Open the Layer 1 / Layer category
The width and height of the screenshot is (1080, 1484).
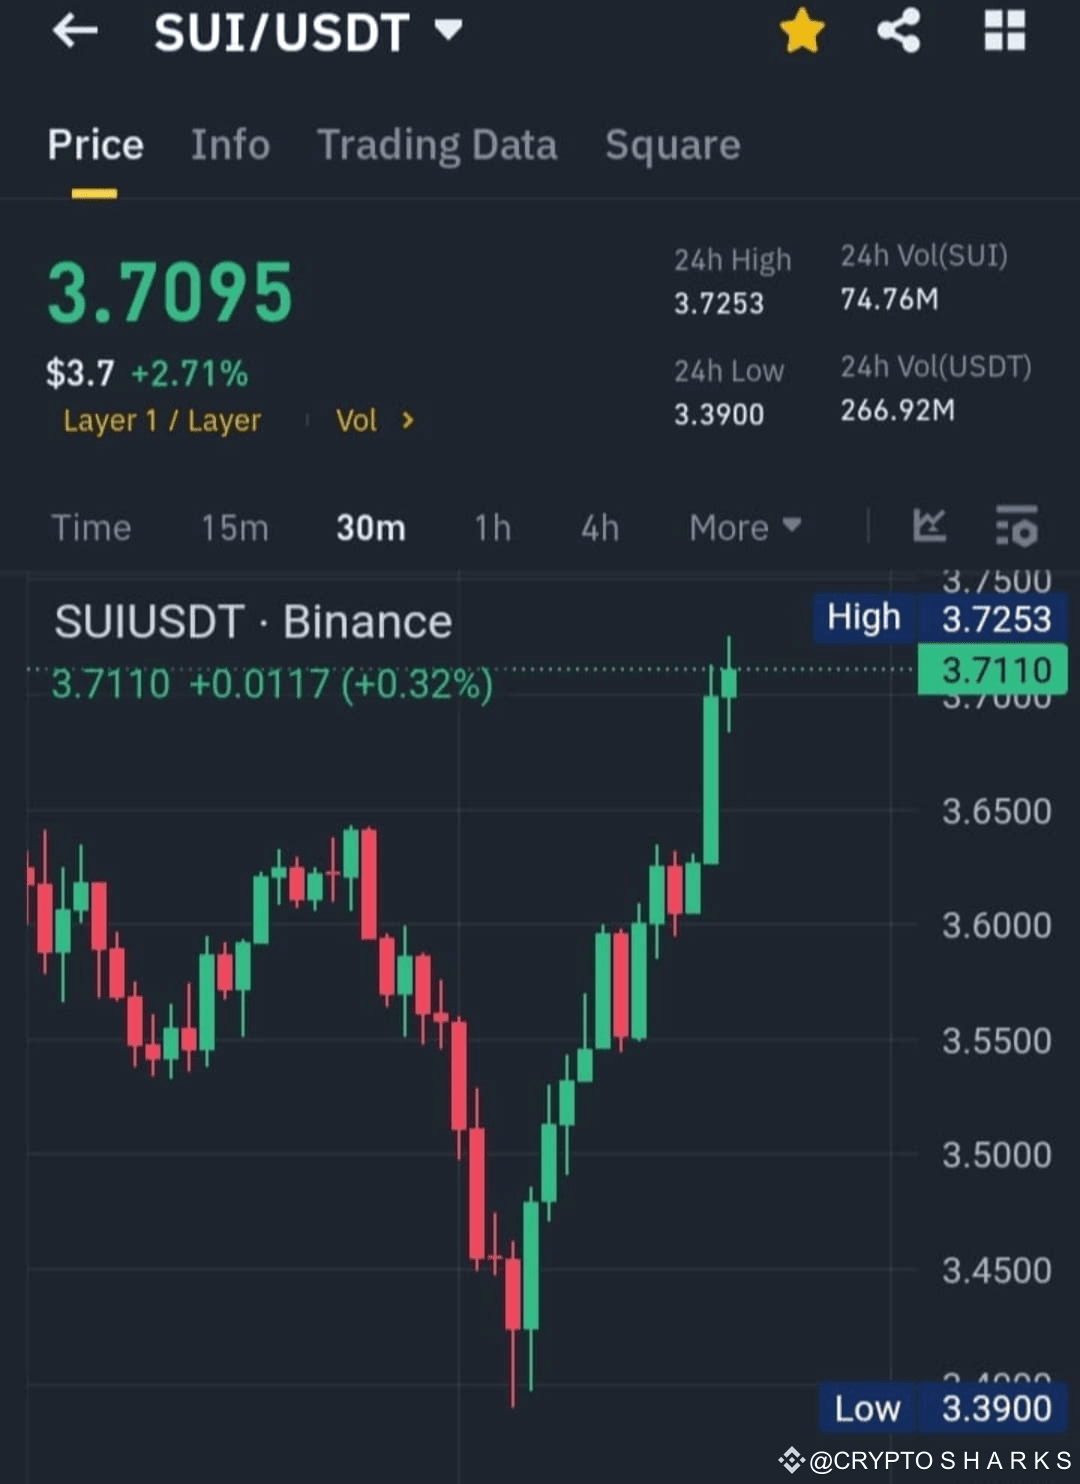[162, 420]
